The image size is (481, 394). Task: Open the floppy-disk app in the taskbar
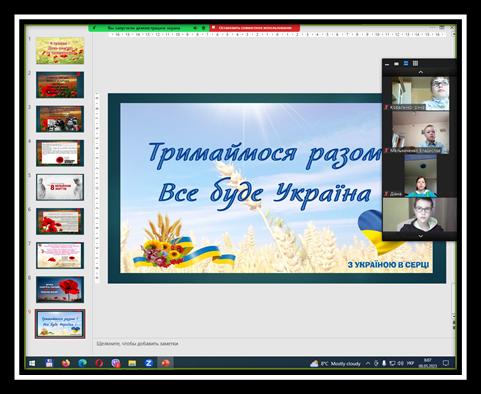[49, 363]
